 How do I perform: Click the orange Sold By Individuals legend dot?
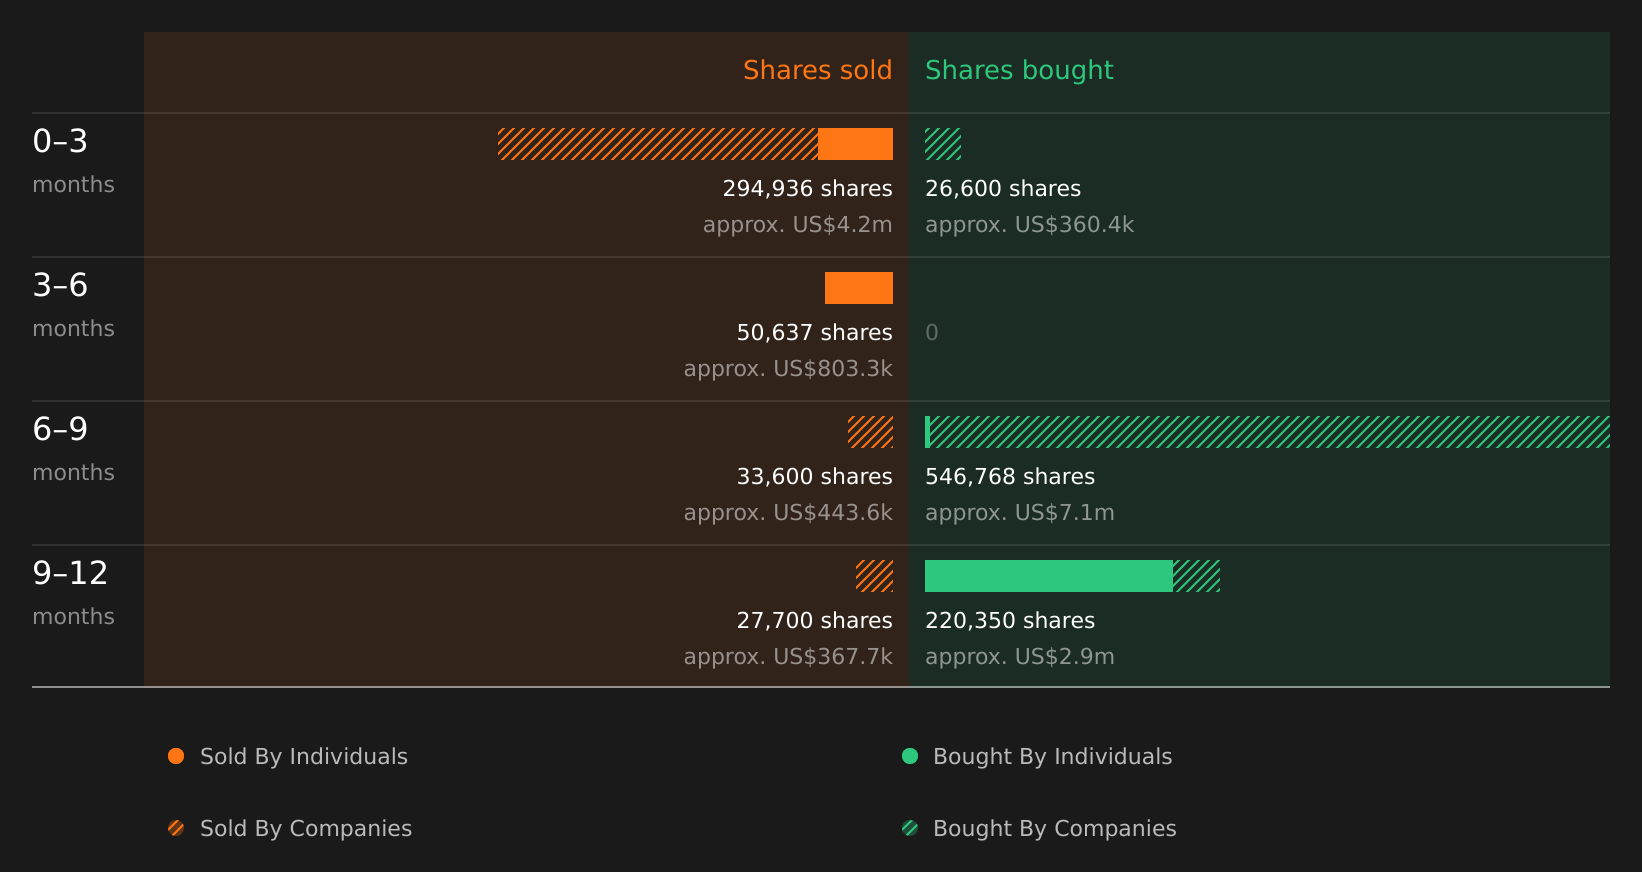(176, 756)
